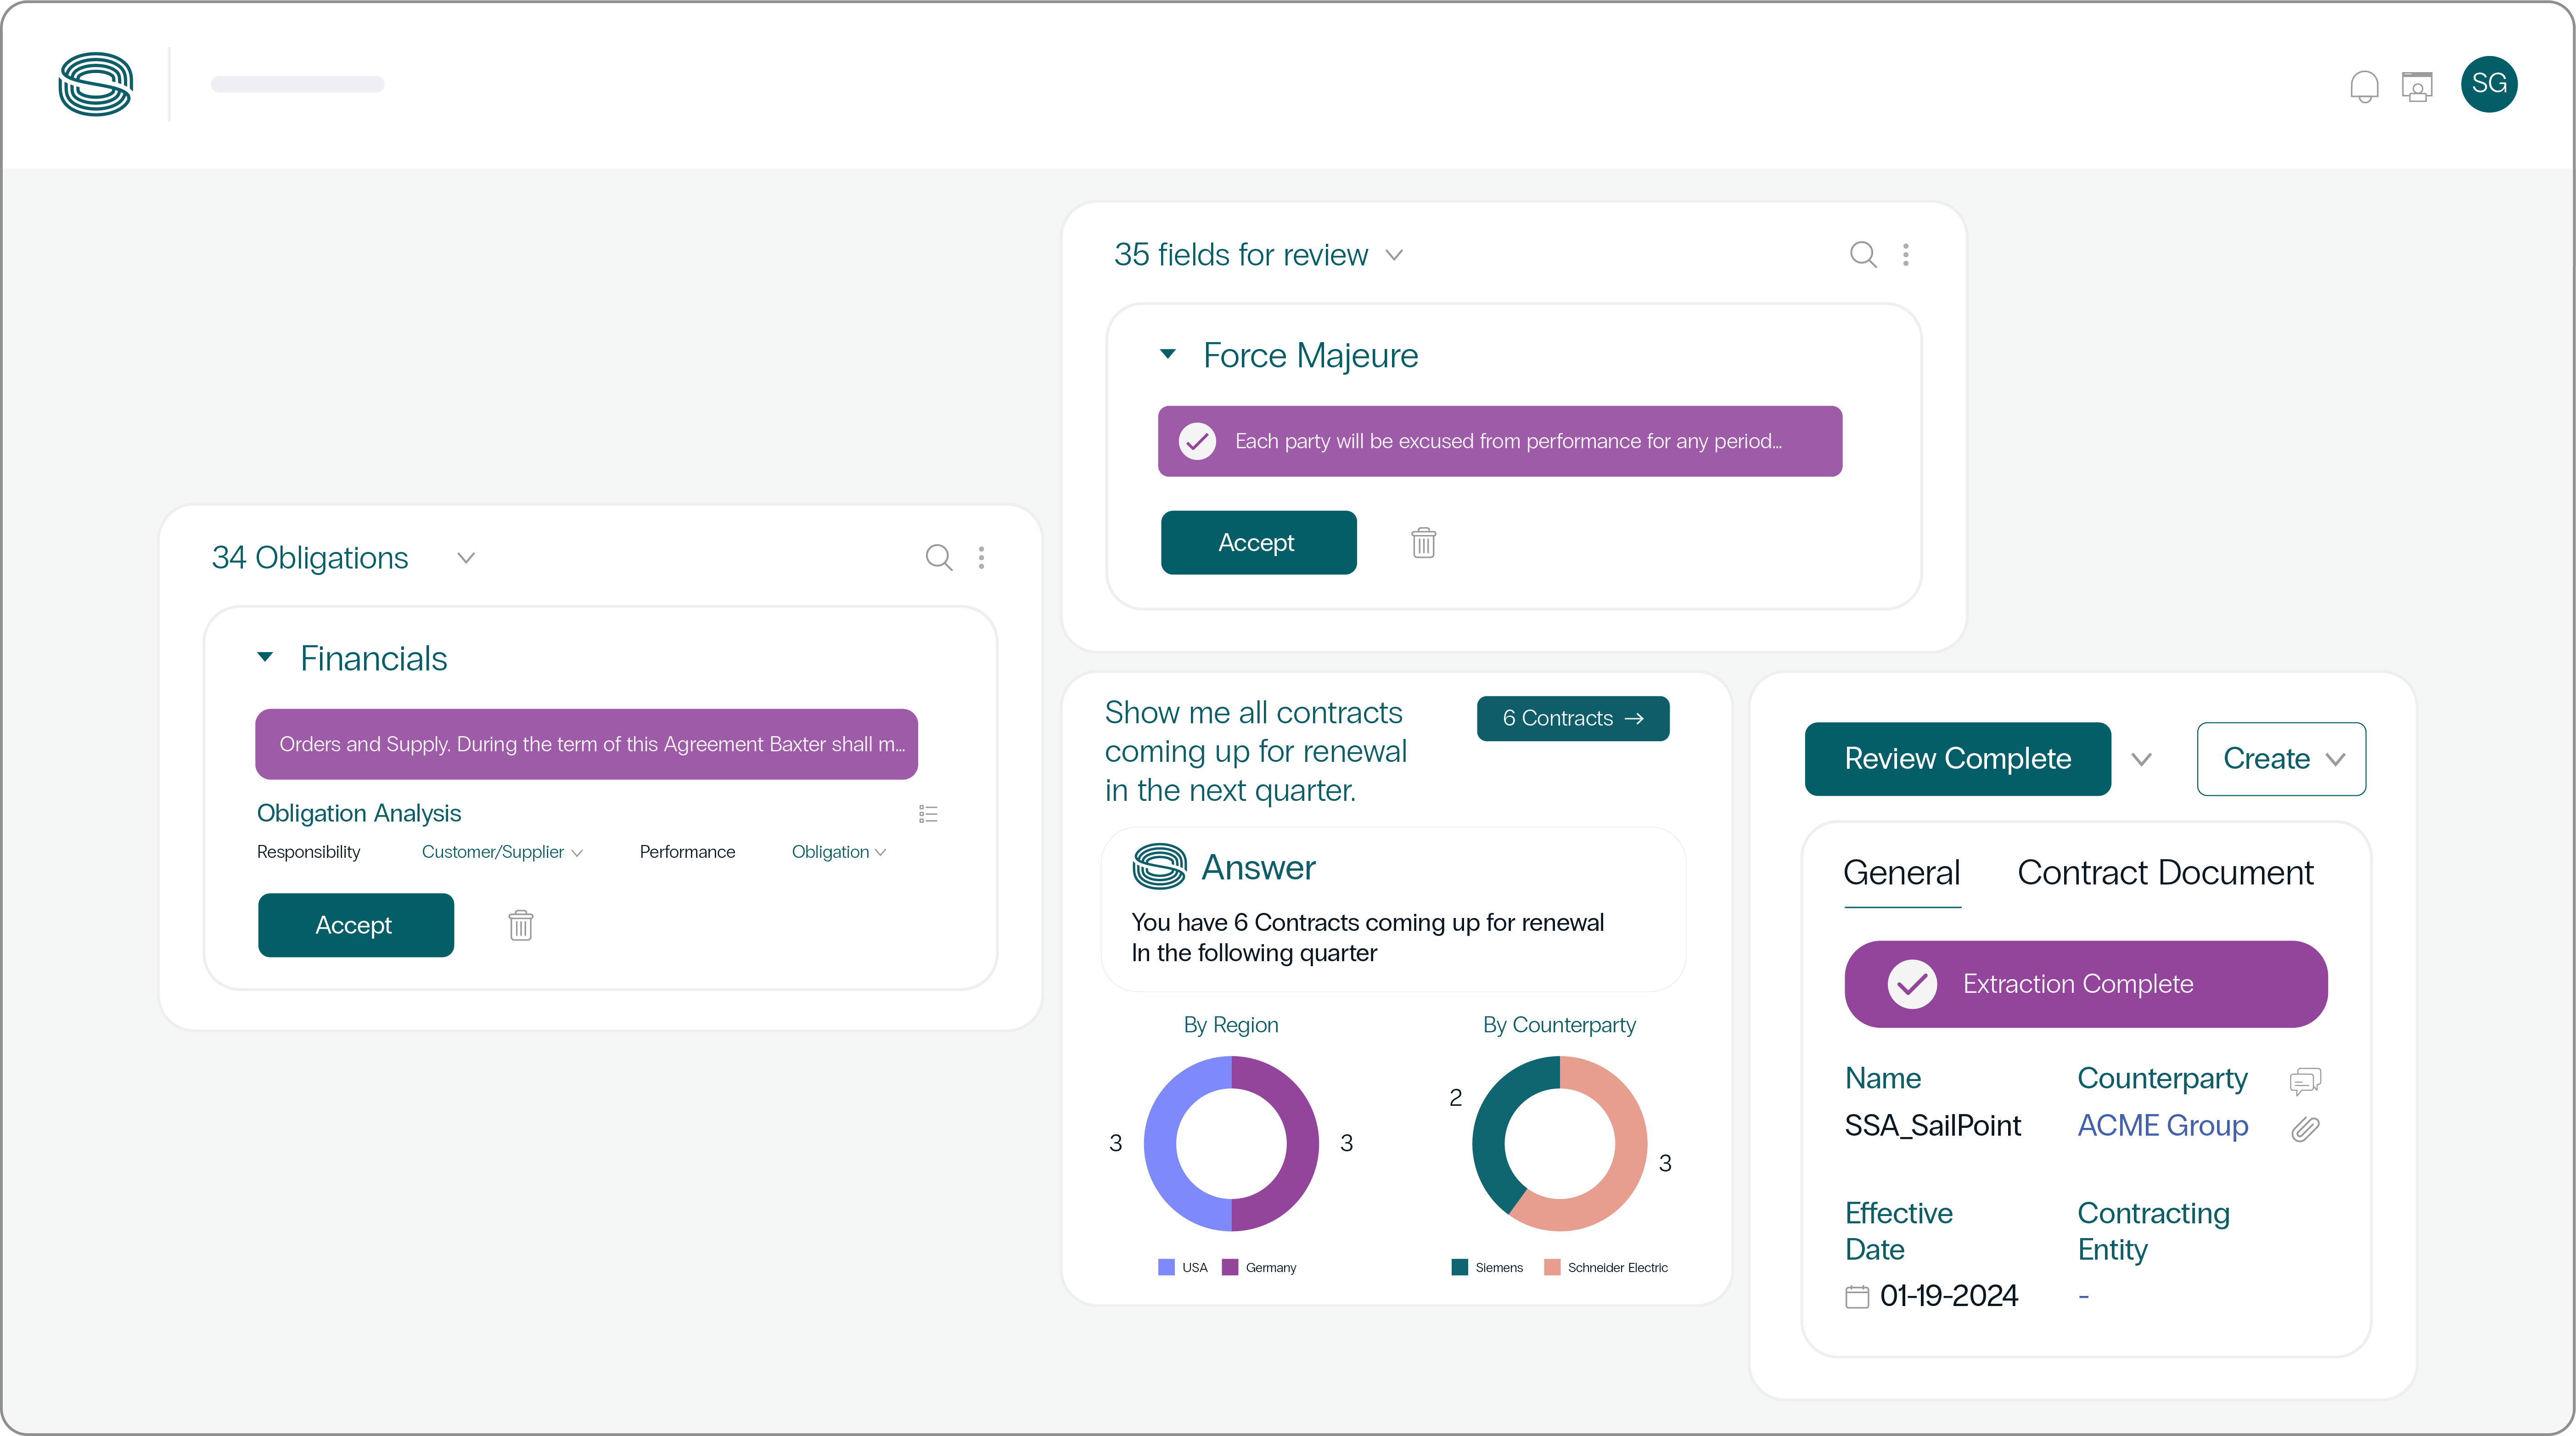The width and height of the screenshot is (2576, 1436).
Task: Click the Review Complete button
Action: [1957, 759]
